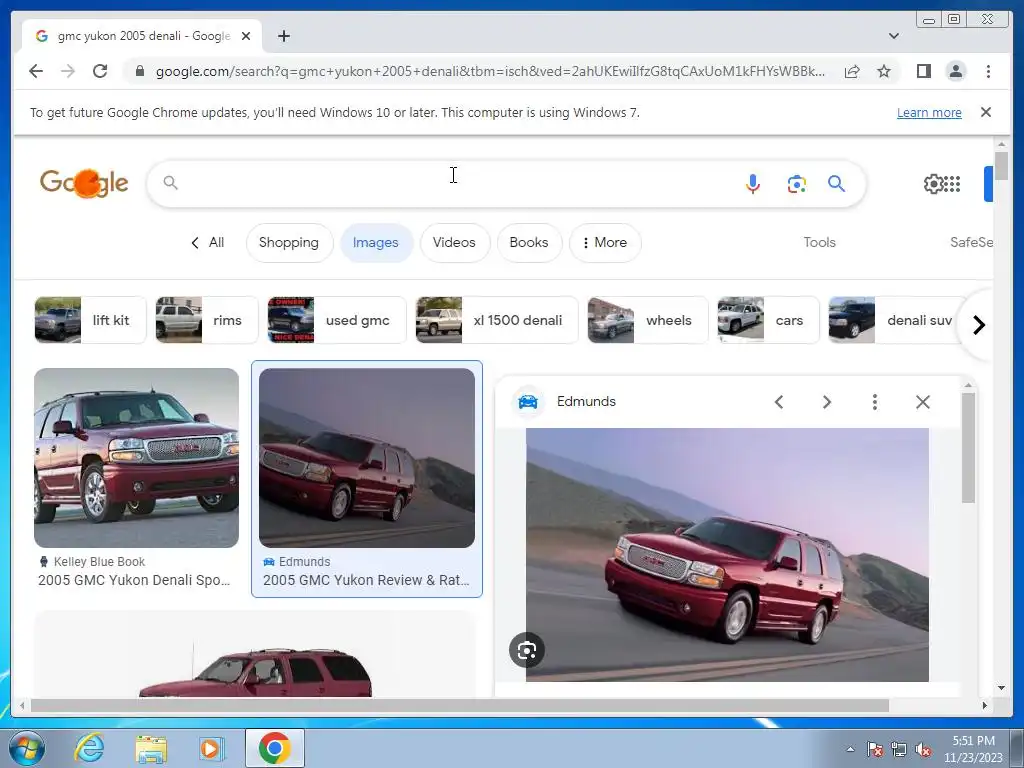Open Windows Explorer from taskbar

click(151, 748)
